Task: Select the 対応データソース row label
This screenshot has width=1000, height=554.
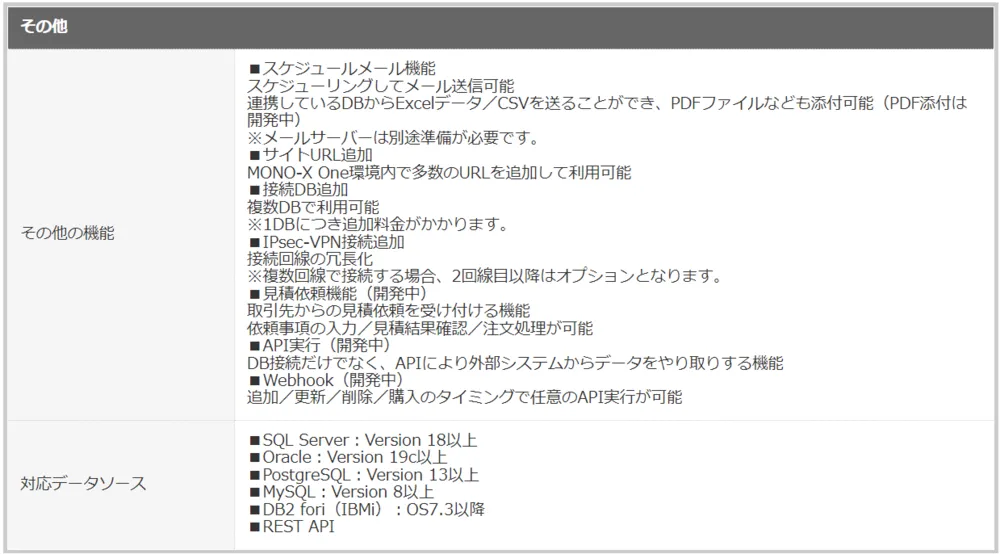Action: (83, 484)
